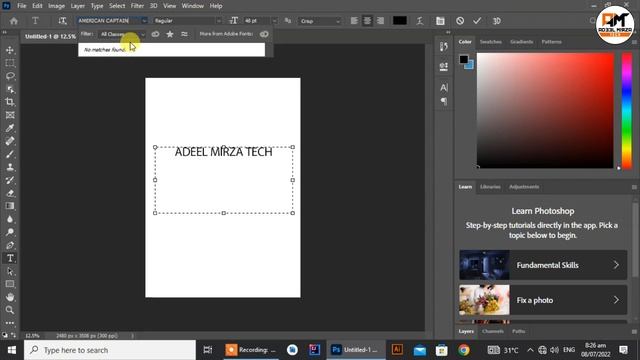Screen dimensions: 640x360
Task: Open the Paragraph panel icon
Action: (x=444, y=101)
